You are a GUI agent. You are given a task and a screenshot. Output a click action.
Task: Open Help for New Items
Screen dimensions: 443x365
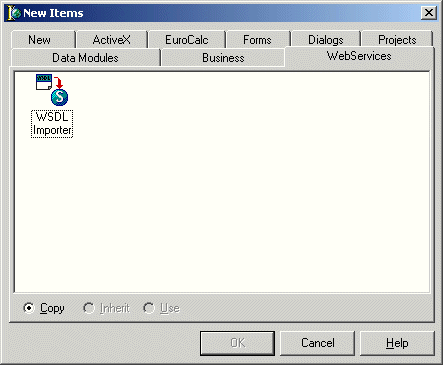coord(397,343)
